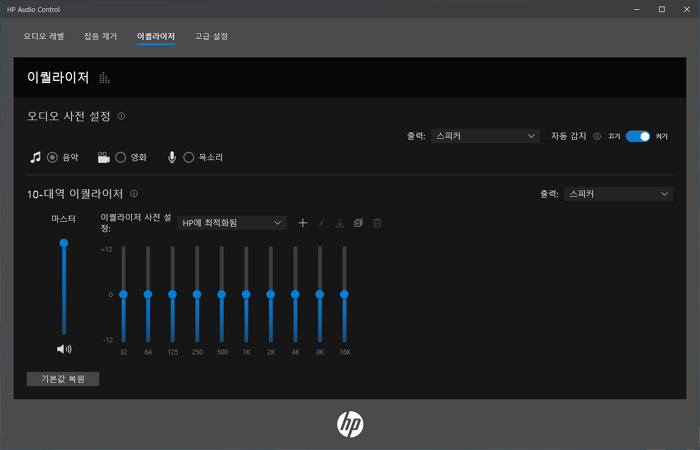Click the 4K band slider handle
This screenshot has width=700, height=450.
click(295, 294)
